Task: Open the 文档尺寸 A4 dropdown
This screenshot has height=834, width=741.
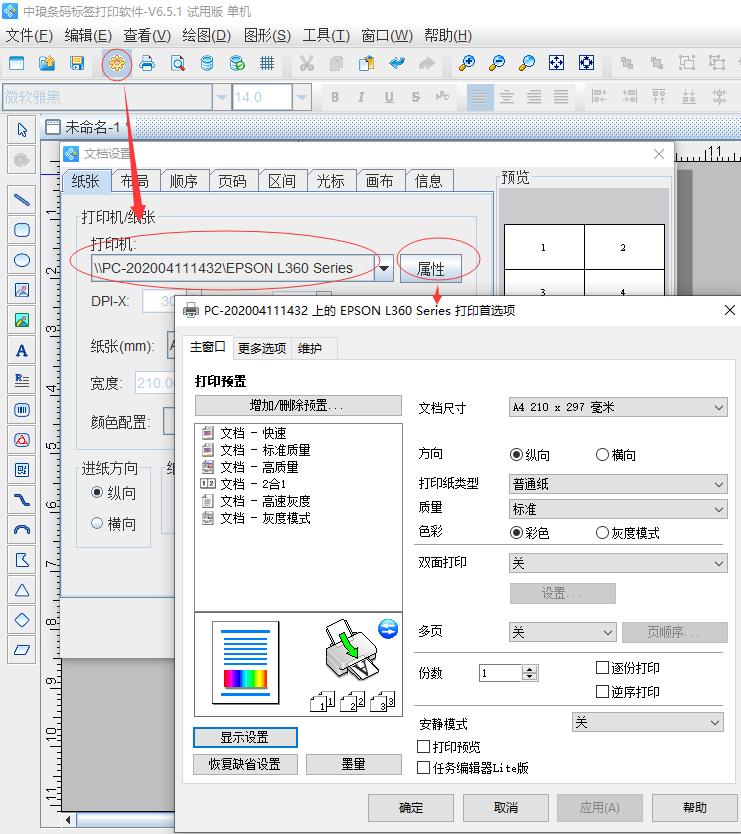Action: tap(617, 407)
